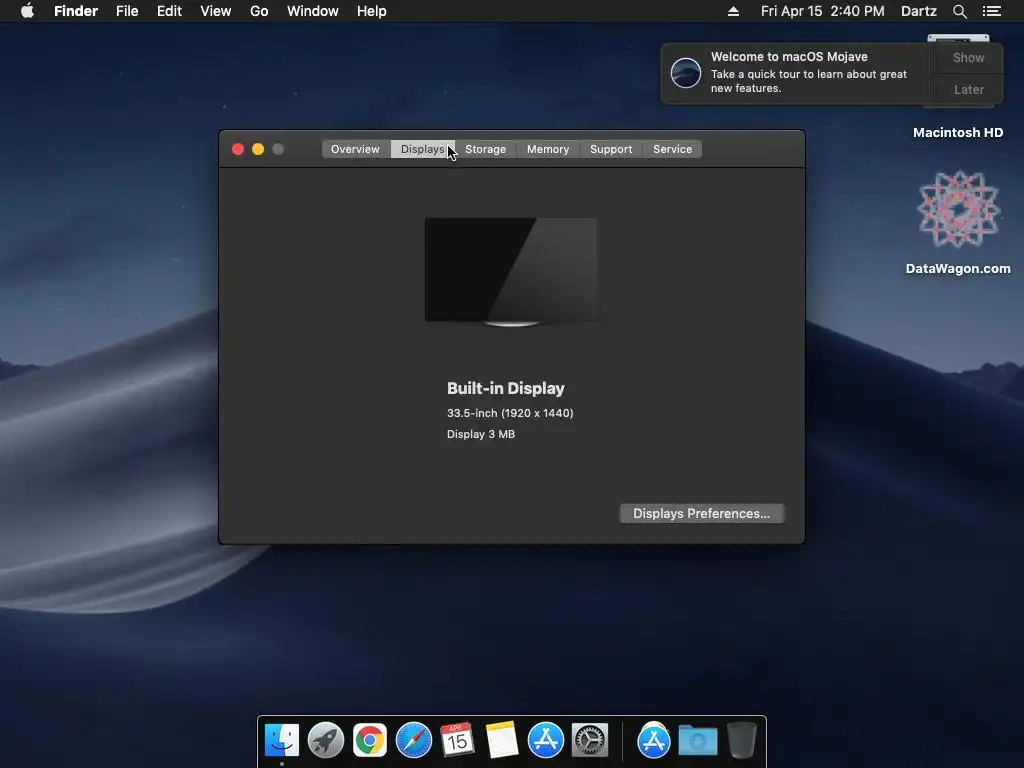This screenshot has height=768, width=1024.
Task: Minimize window with yellow button
Action: (258, 149)
